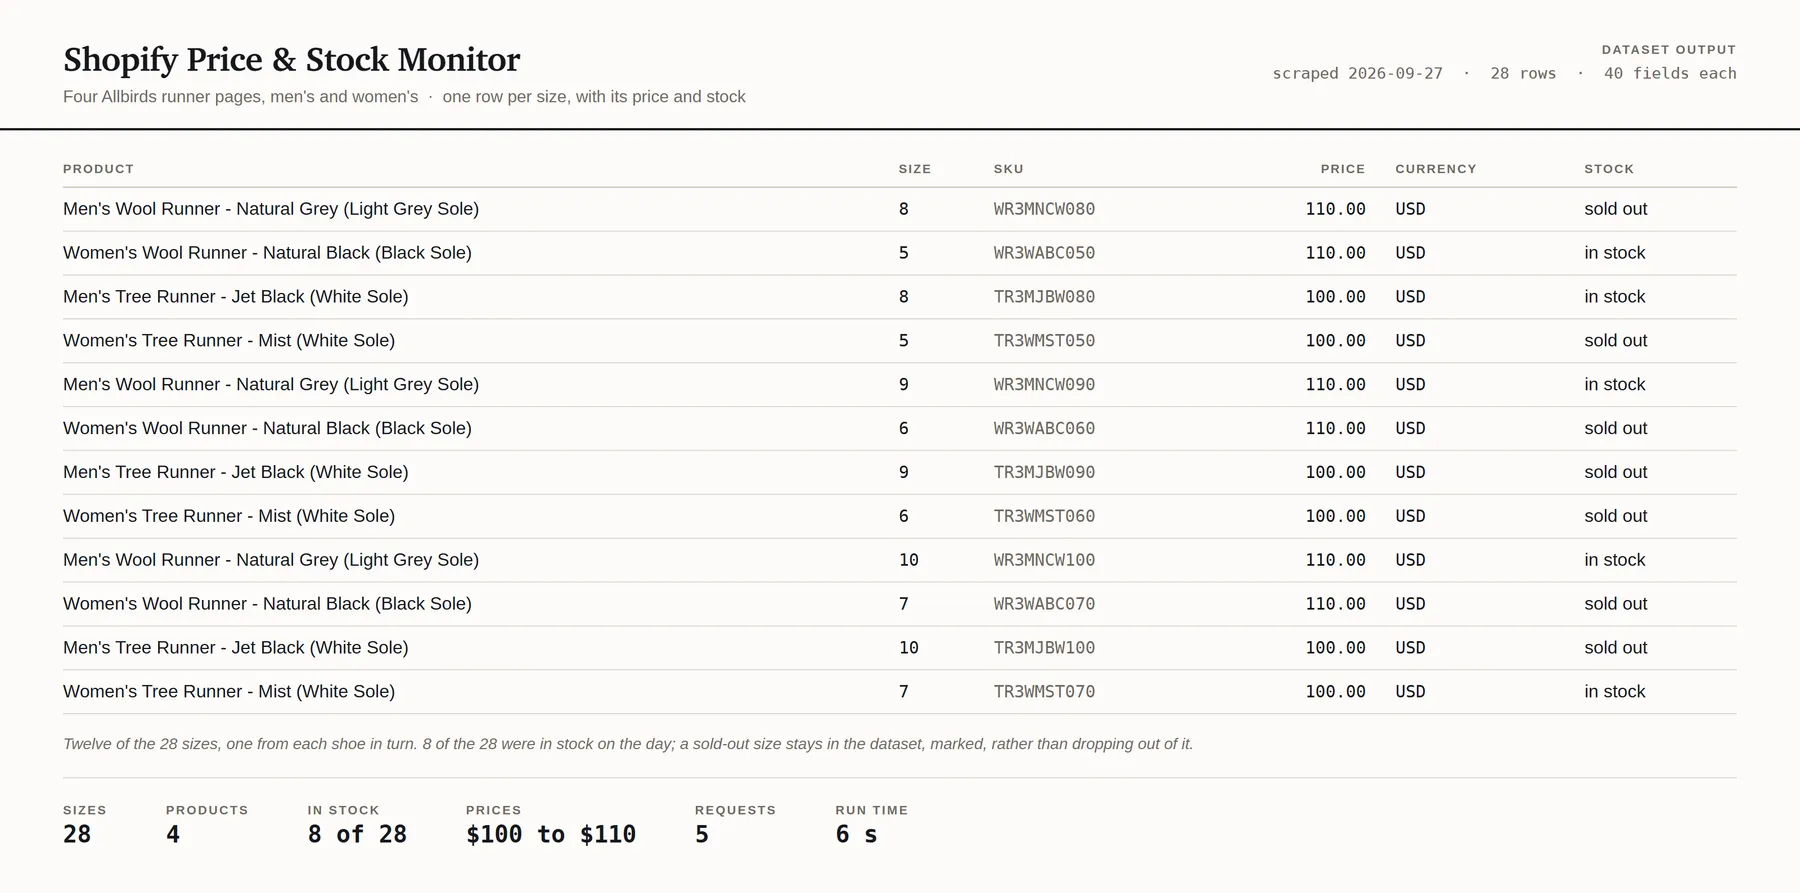Click the 'Twelve of the 28 sizes' footnote
The height and width of the screenshot is (893, 1800).
[628, 744]
